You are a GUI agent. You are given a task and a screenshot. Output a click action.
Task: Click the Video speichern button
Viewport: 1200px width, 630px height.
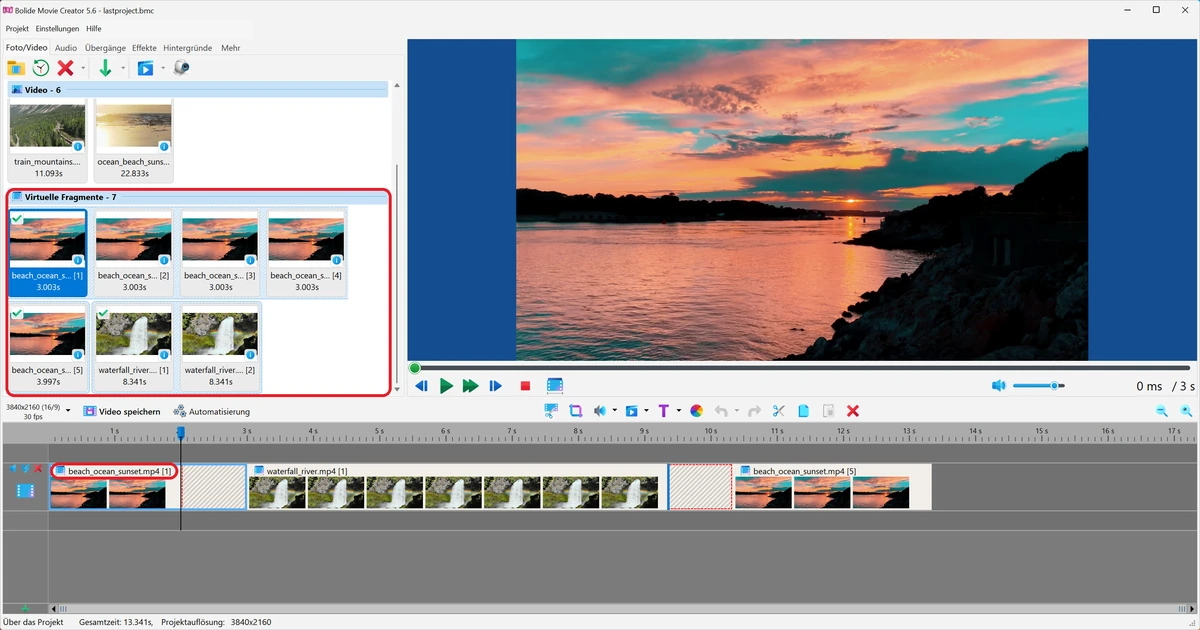122,411
